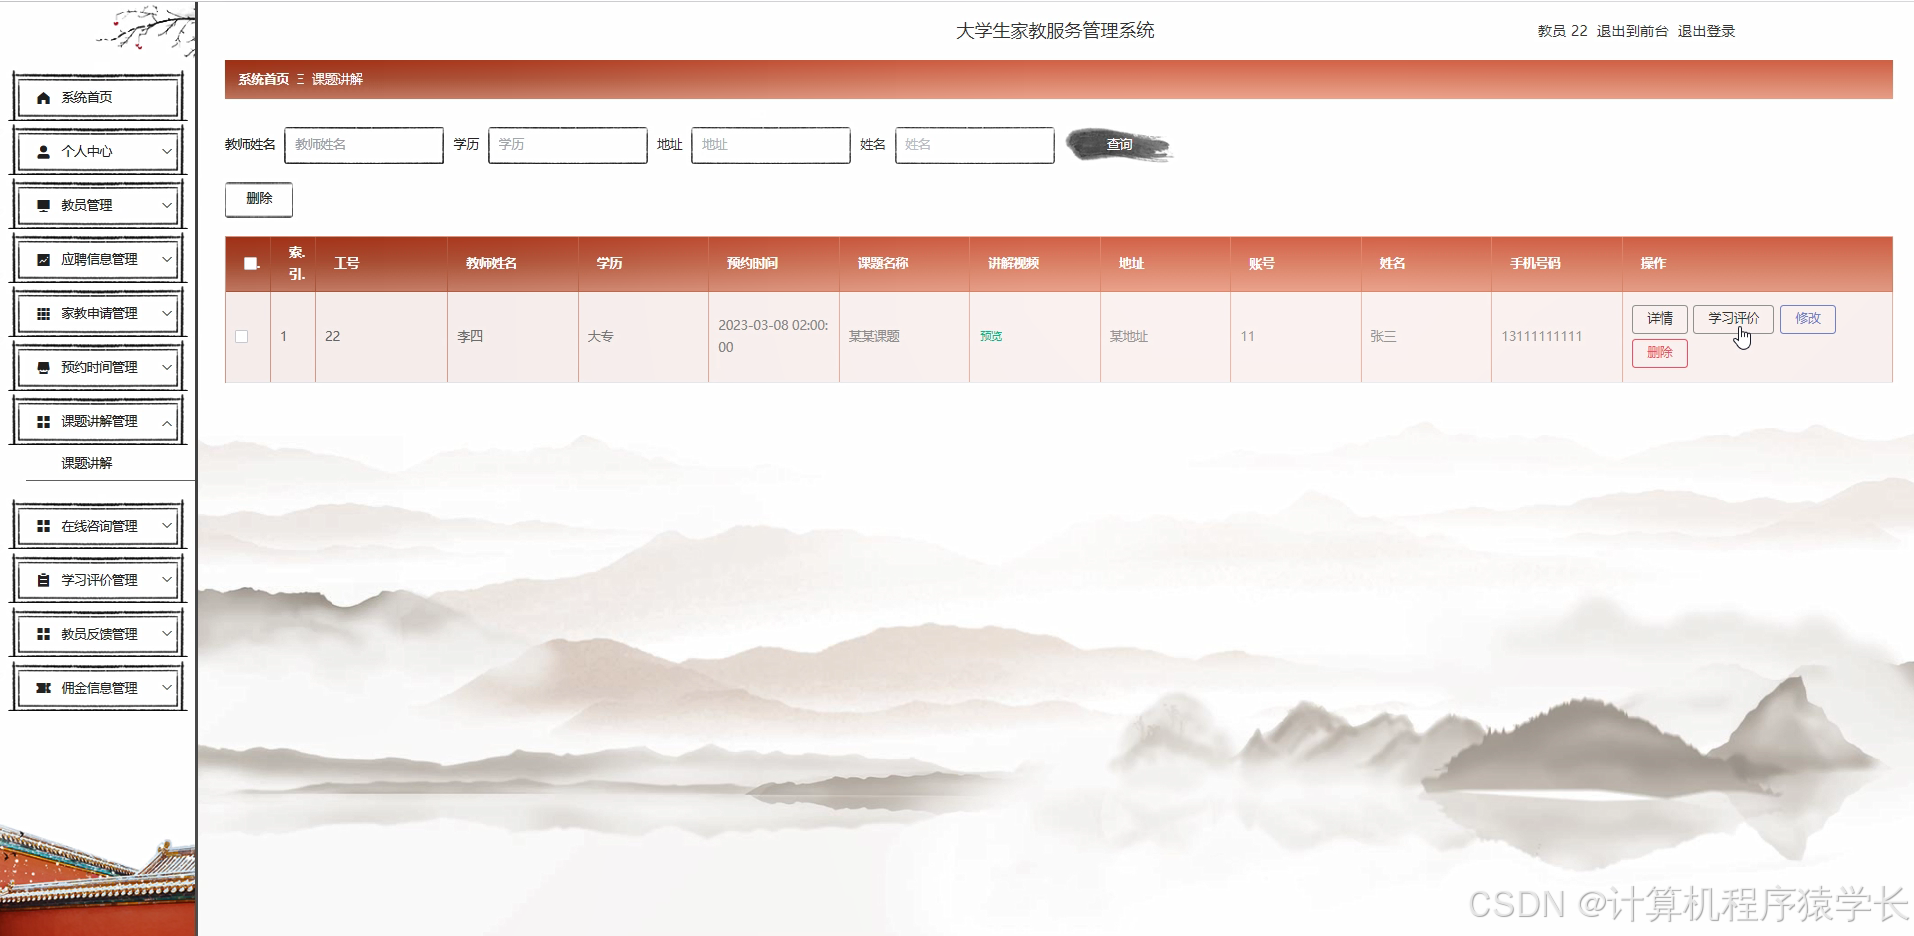This screenshot has height=936, width=1914.
Task: Click the 查询 search button
Action: [1118, 145]
